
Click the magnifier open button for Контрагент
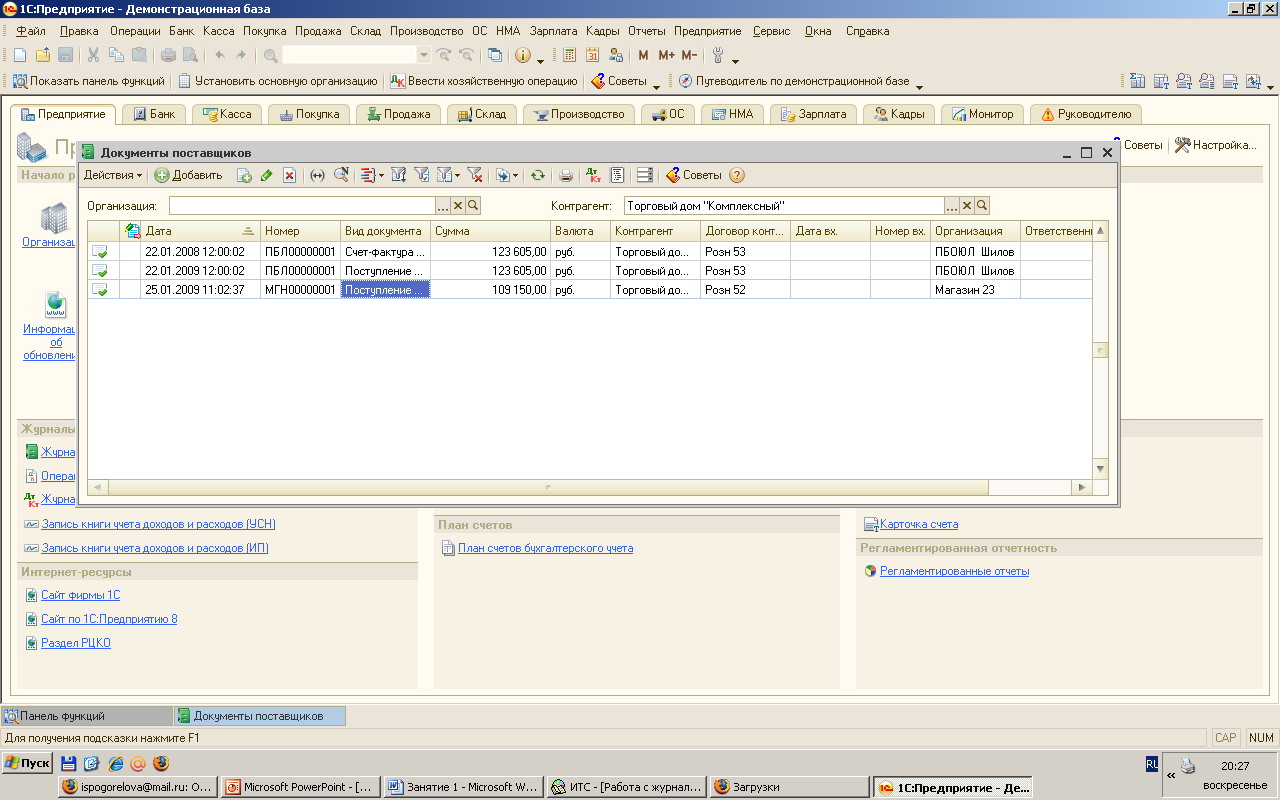click(x=982, y=205)
